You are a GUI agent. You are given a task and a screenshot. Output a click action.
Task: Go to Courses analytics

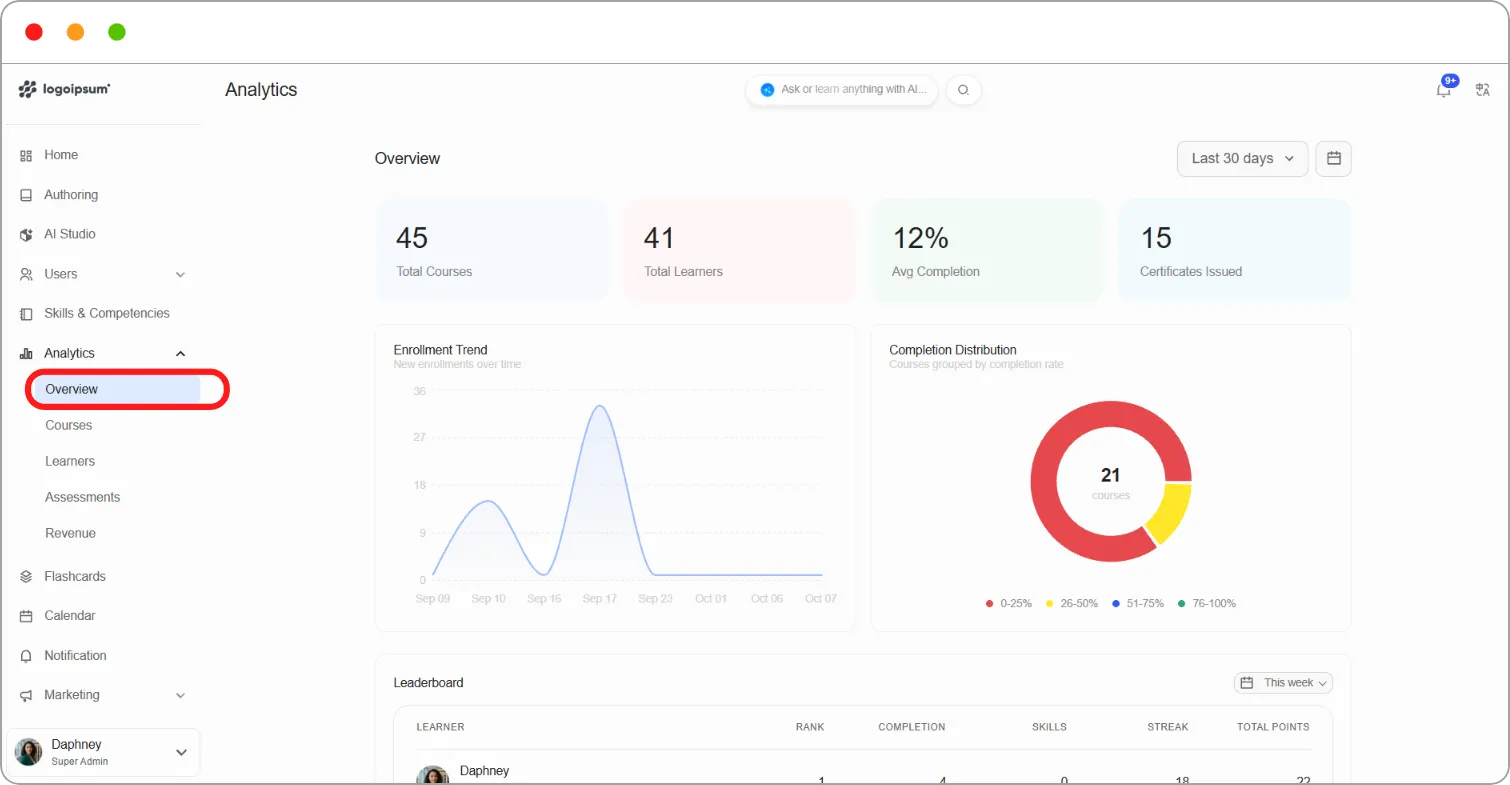pyautogui.click(x=69, y=425)
